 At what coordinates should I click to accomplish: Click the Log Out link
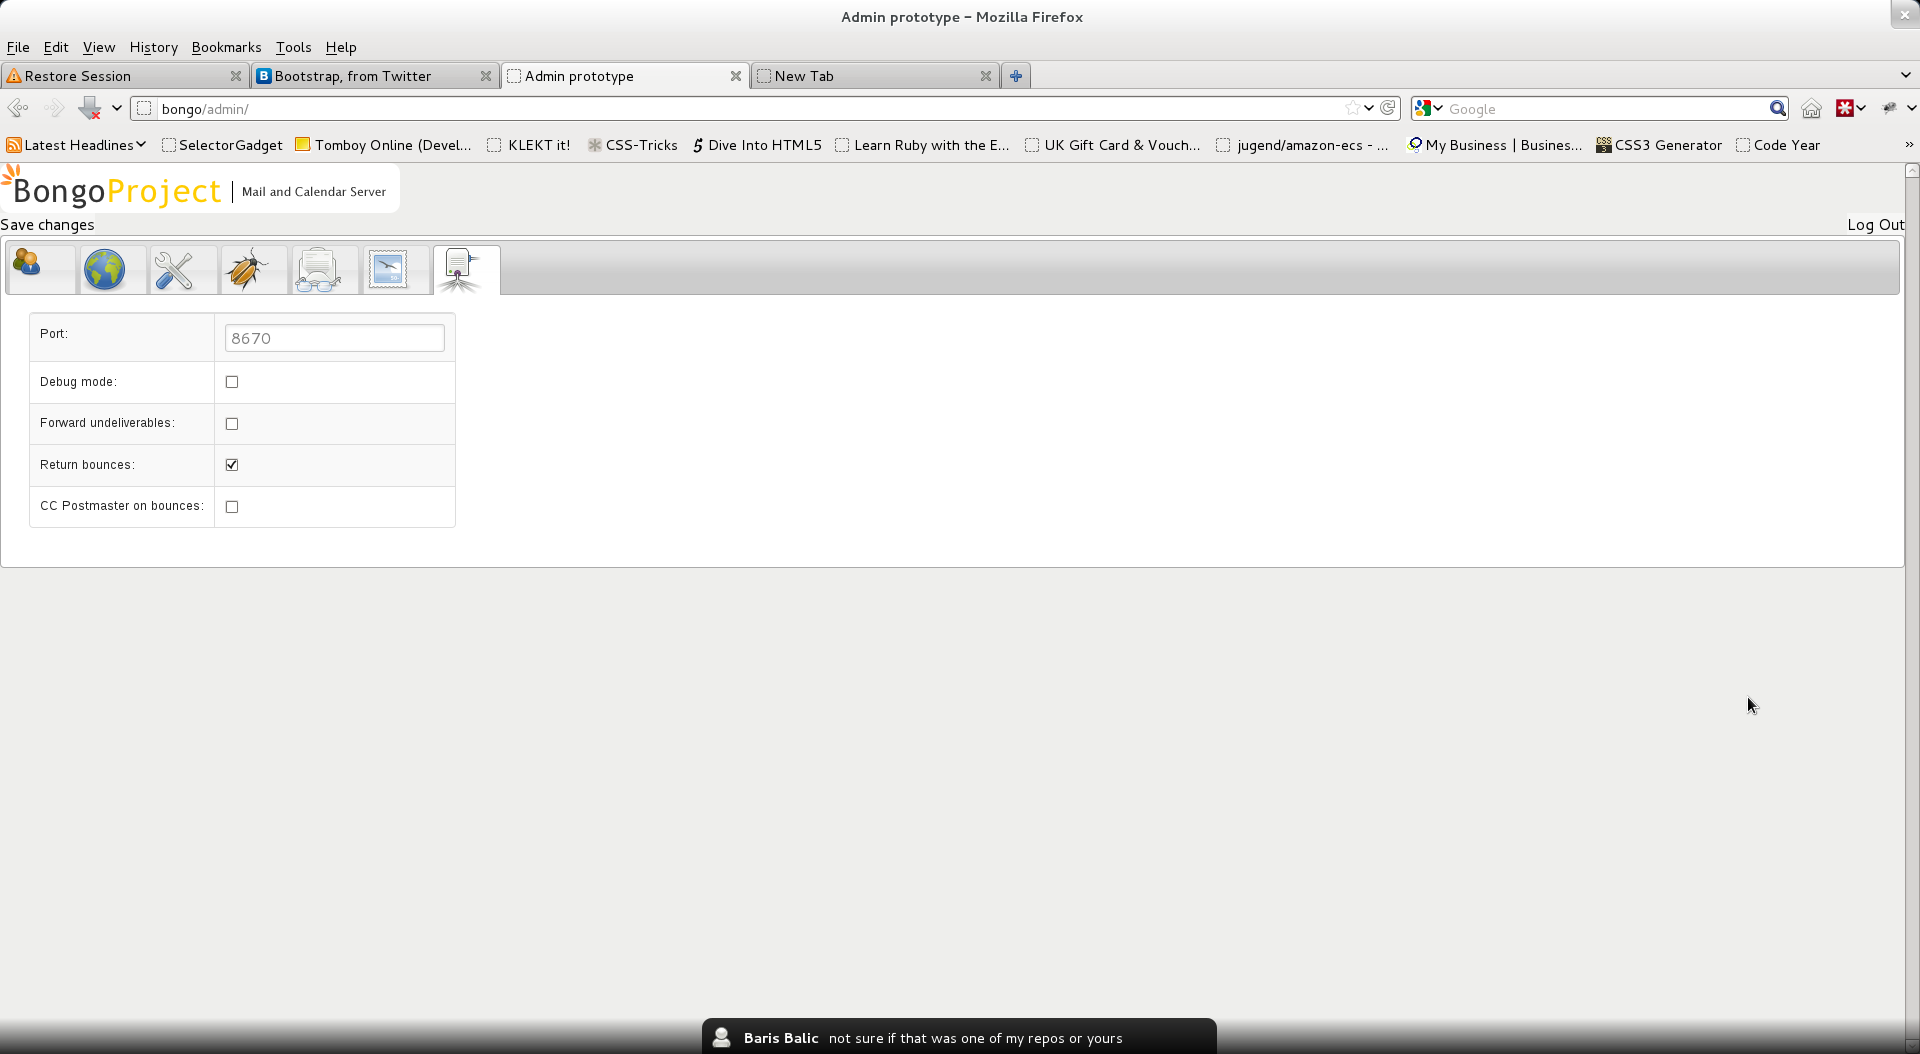point(1876,225)
